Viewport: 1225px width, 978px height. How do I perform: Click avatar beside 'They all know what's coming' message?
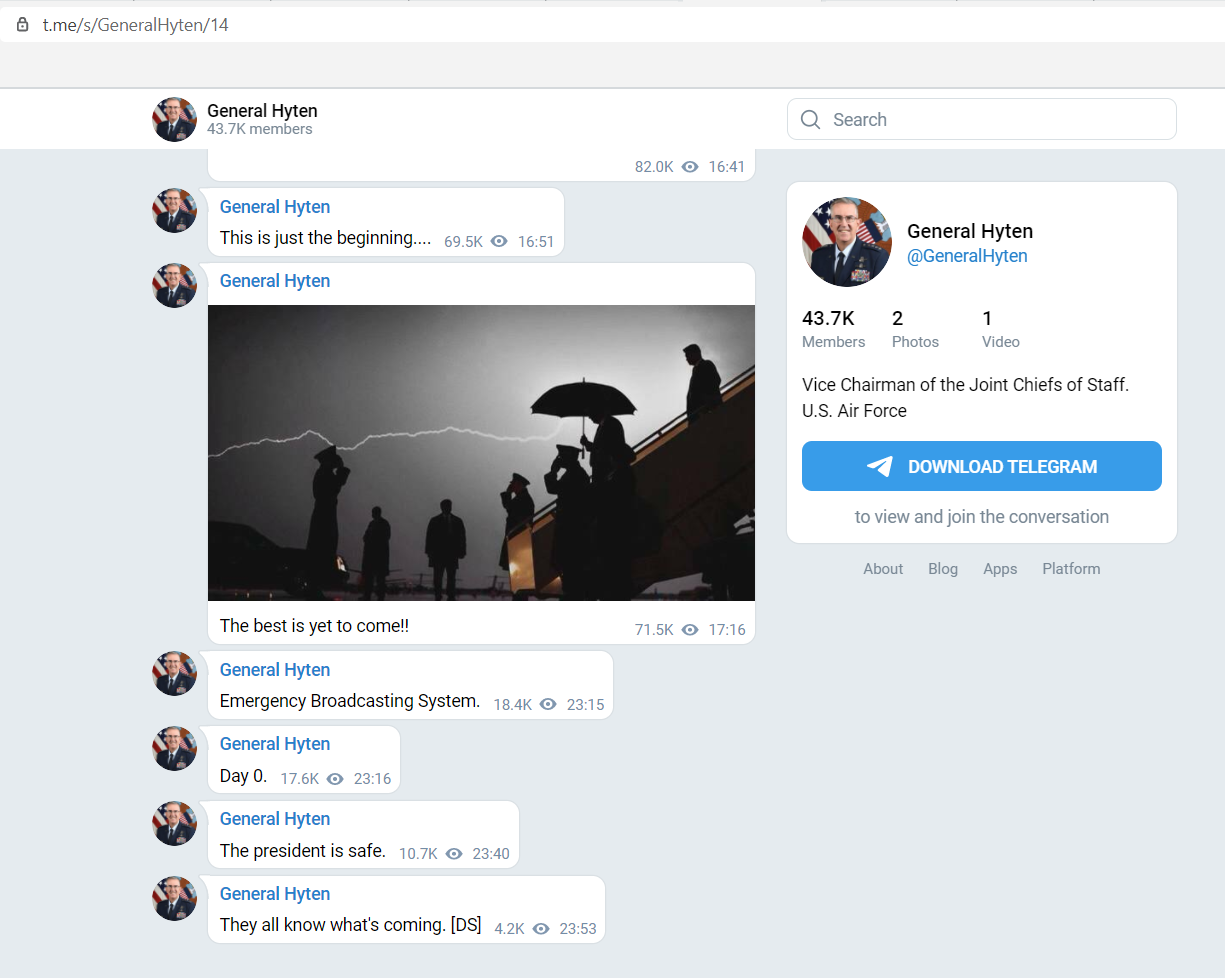click(174, 898)
